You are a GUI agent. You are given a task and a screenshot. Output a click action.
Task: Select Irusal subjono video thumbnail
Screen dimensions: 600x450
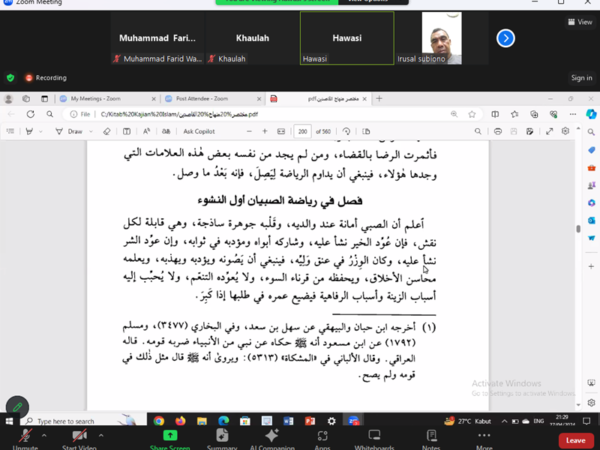[x=442, y=38]
